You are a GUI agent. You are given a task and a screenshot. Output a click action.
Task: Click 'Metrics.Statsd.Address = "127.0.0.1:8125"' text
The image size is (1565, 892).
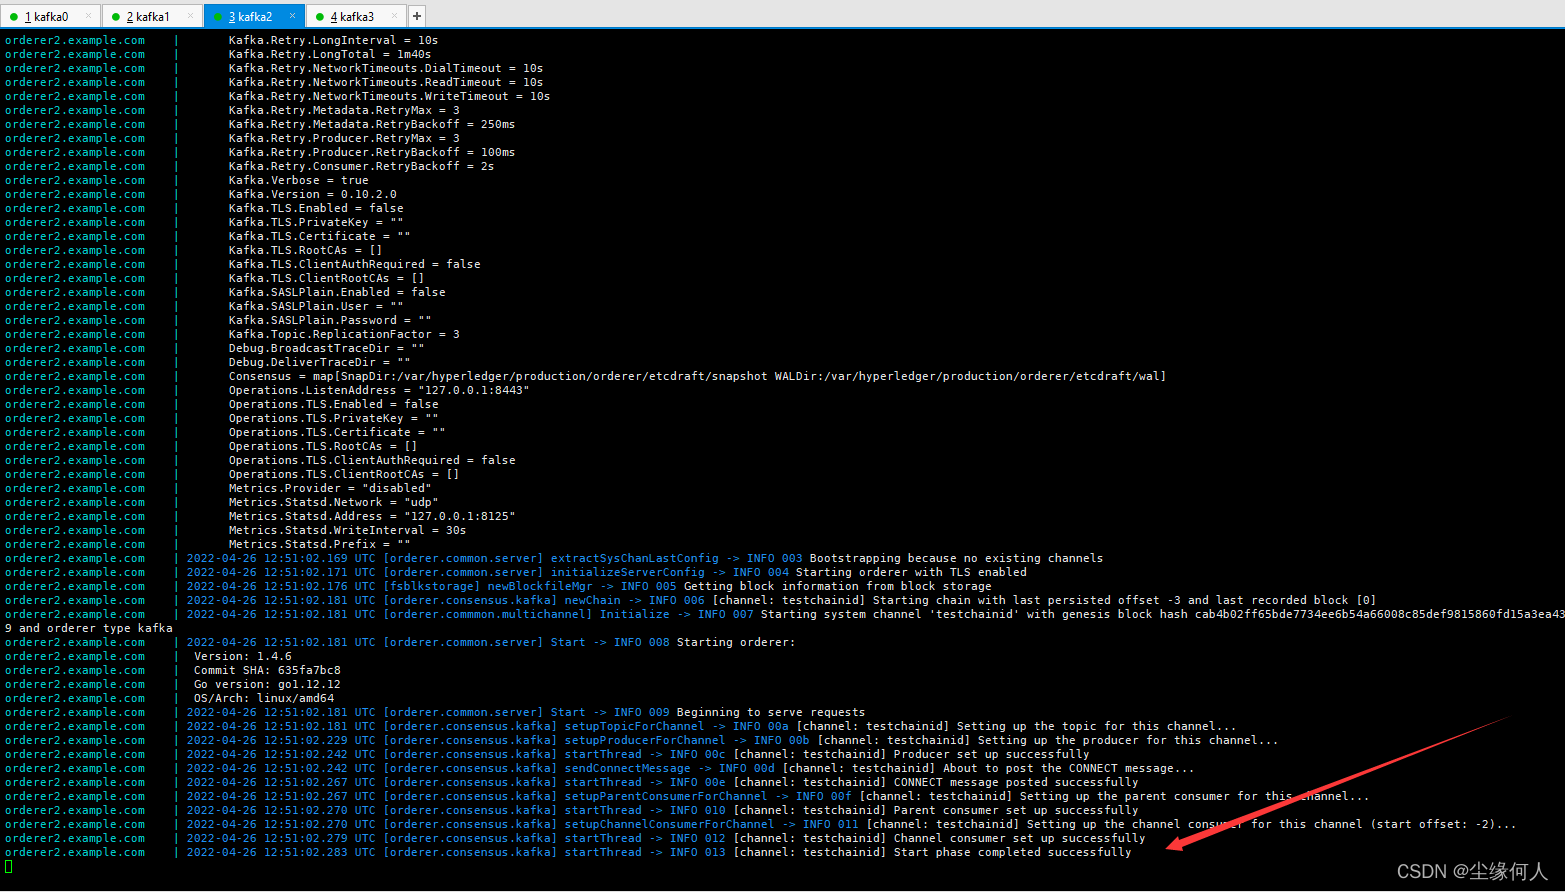(x=372, y=516)
